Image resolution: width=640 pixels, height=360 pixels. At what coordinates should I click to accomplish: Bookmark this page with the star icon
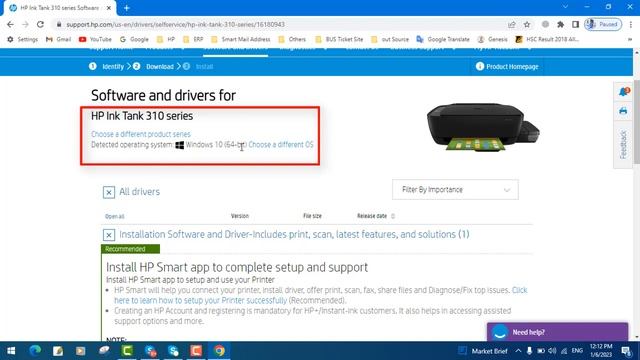click(x=527, y=24)
